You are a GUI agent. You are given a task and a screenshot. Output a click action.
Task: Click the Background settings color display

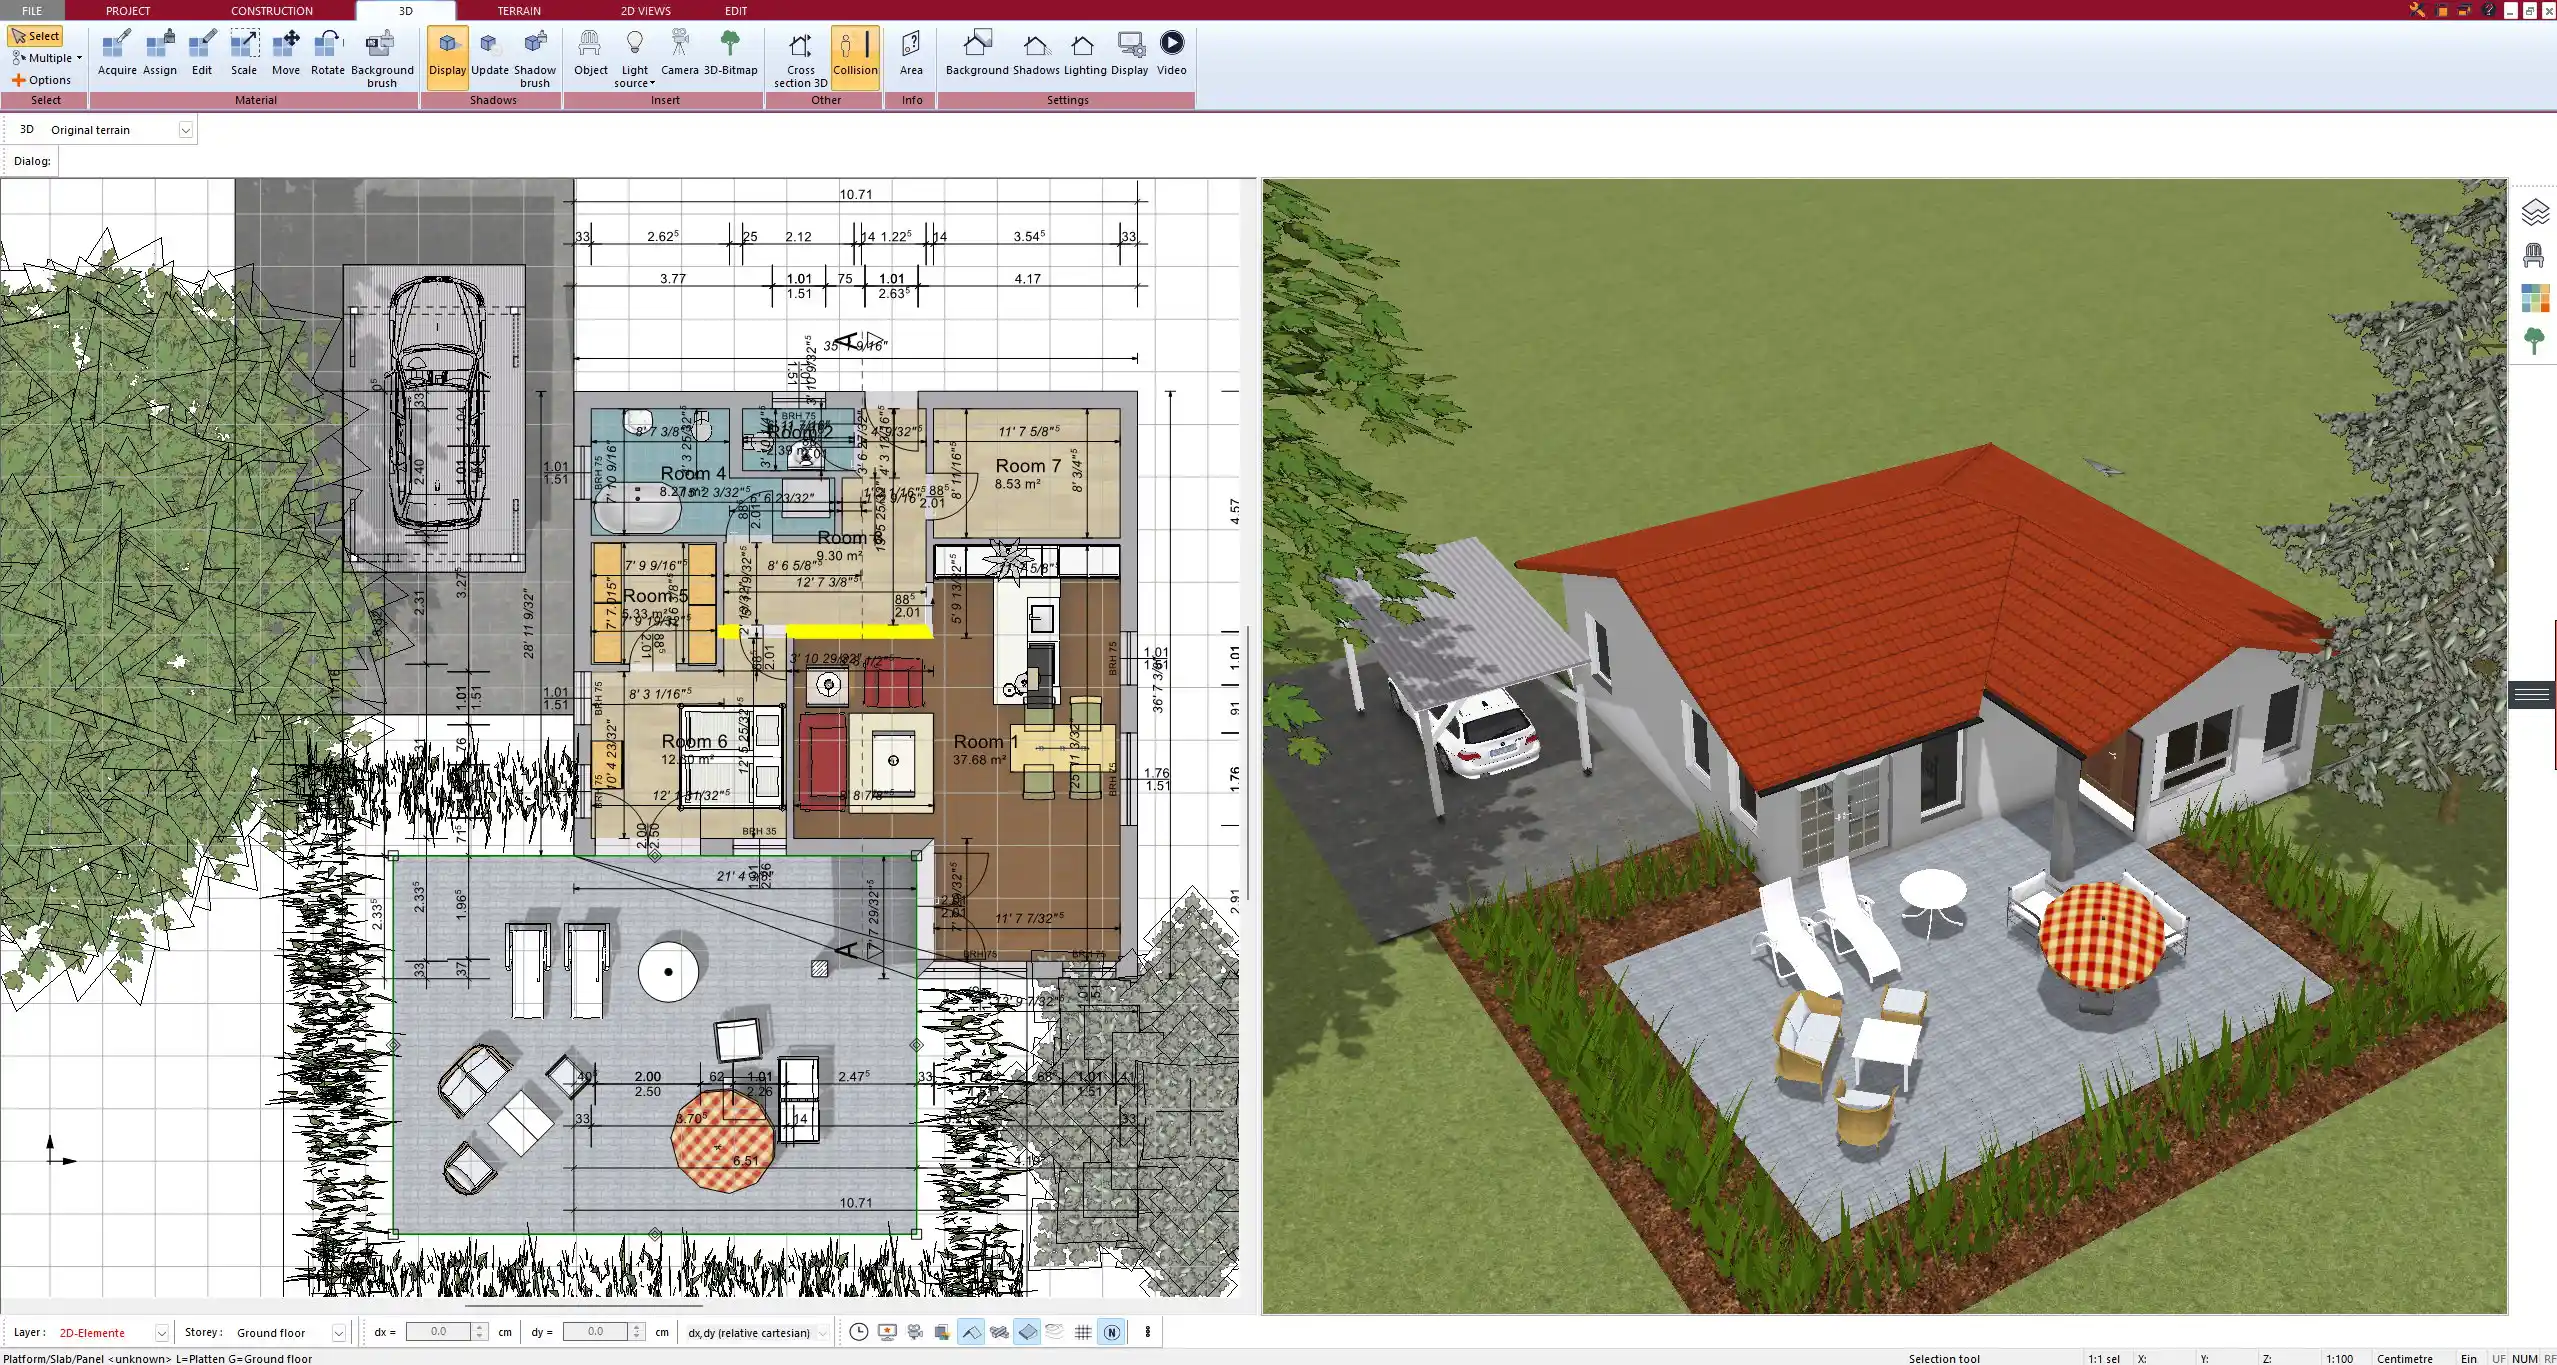(x=975, y=47)
